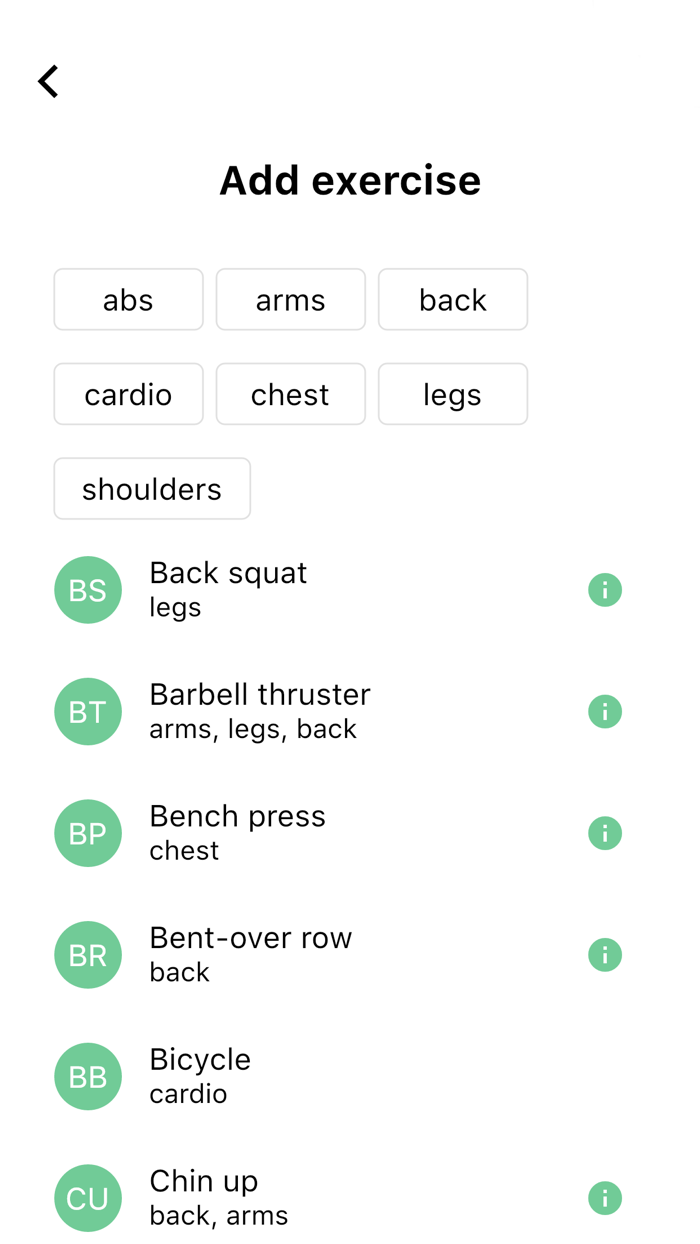This screenshot has height=1244, width=700.
Task: Toggle the abs muscle filter
Action: (128, 299)
